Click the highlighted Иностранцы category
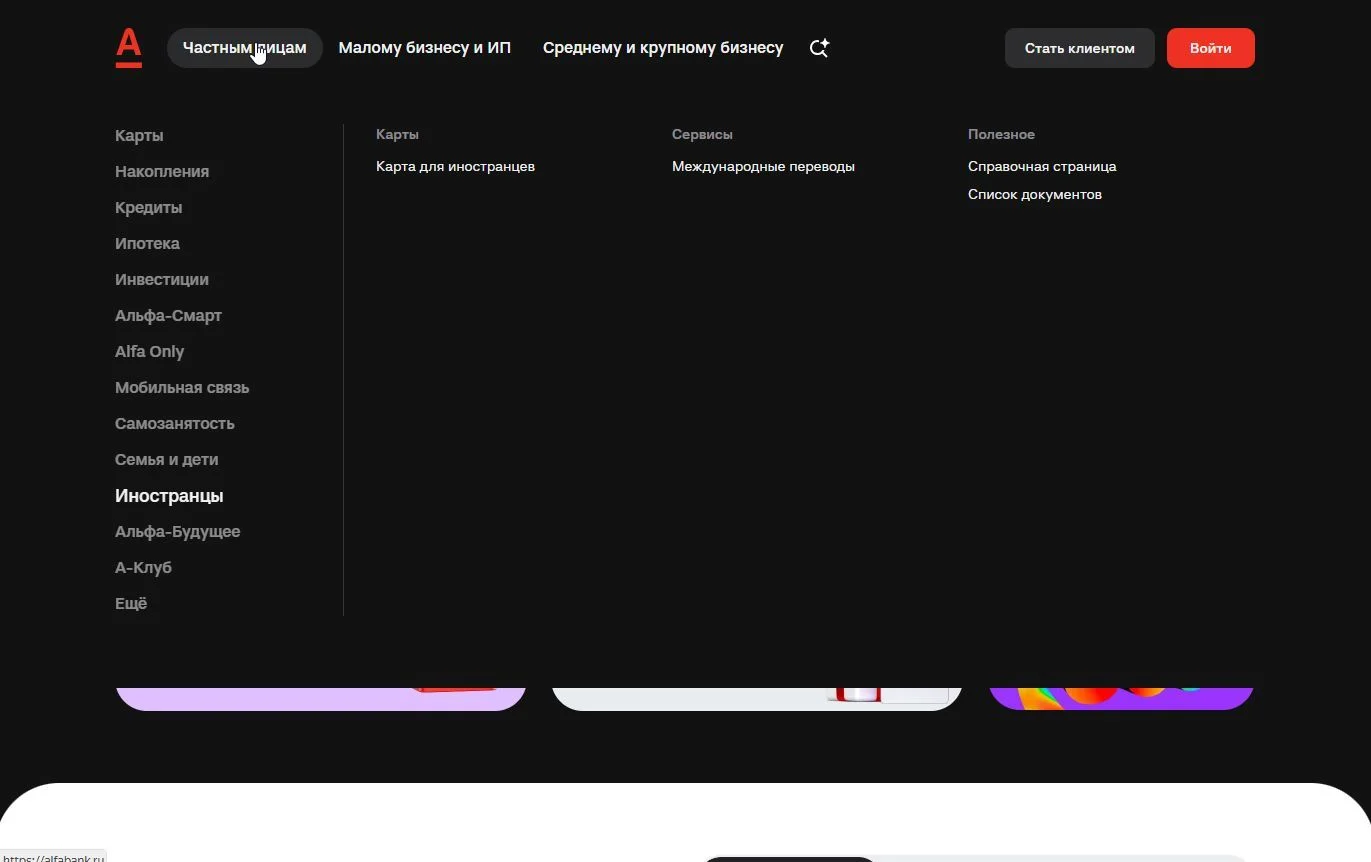The height and width of the screenshot is (862, 1371). pos(169,496)
